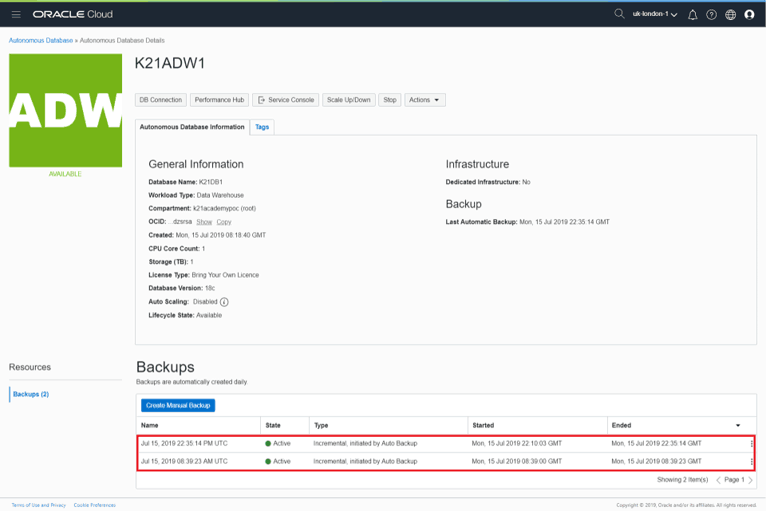This screenshot has height=511, width=766.
Task: Click the DB Connection button
Action: pos(161,100)
